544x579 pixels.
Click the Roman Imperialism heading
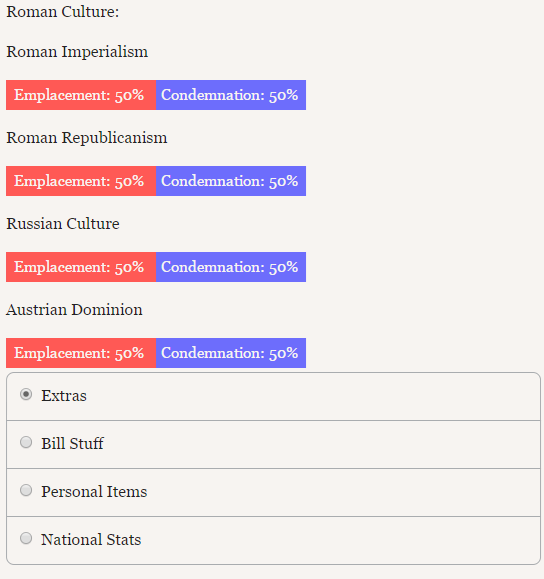[77, 52]
